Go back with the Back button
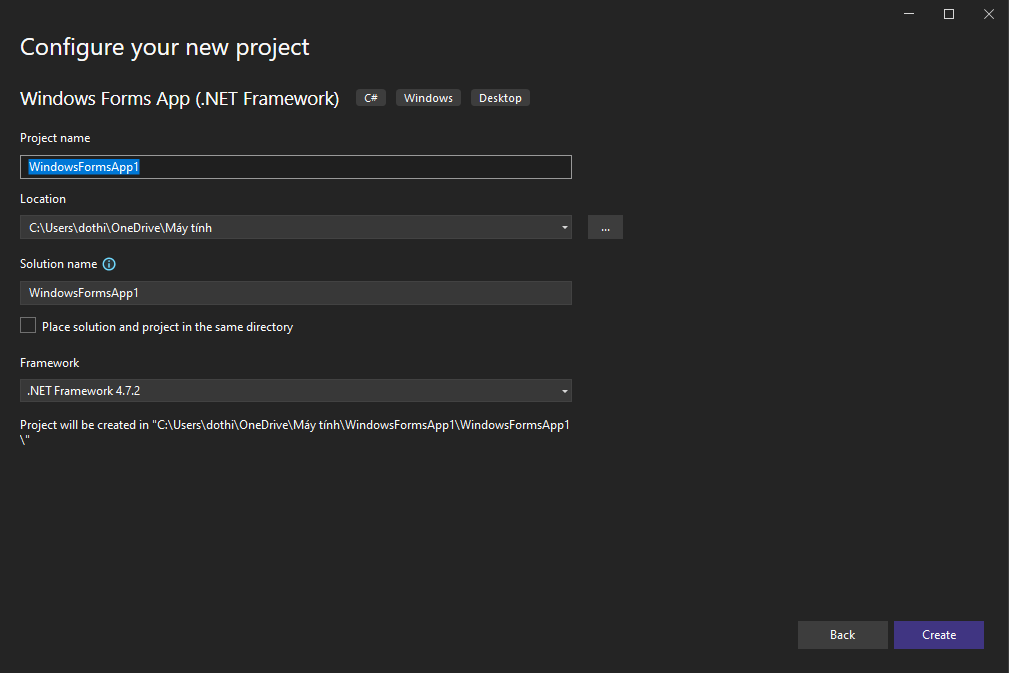Screen dimensions: 1009x673 (842, 635)
